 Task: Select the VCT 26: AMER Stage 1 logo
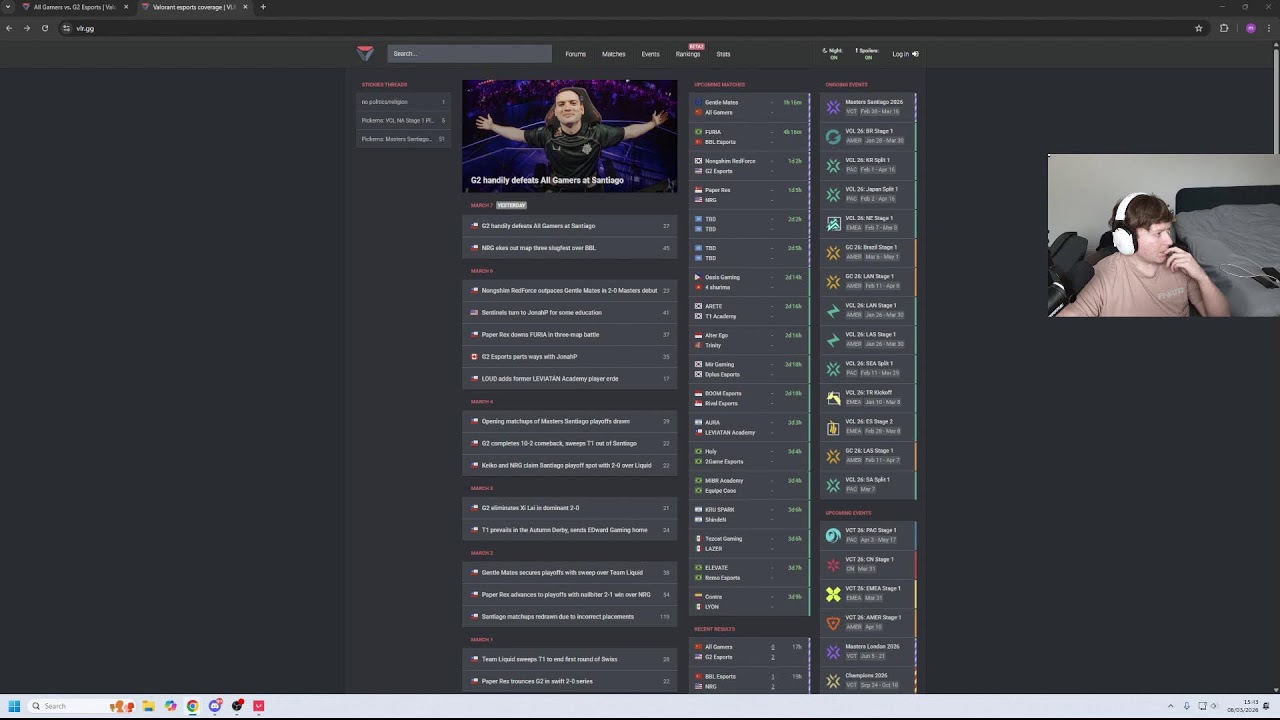coord(833,623)
